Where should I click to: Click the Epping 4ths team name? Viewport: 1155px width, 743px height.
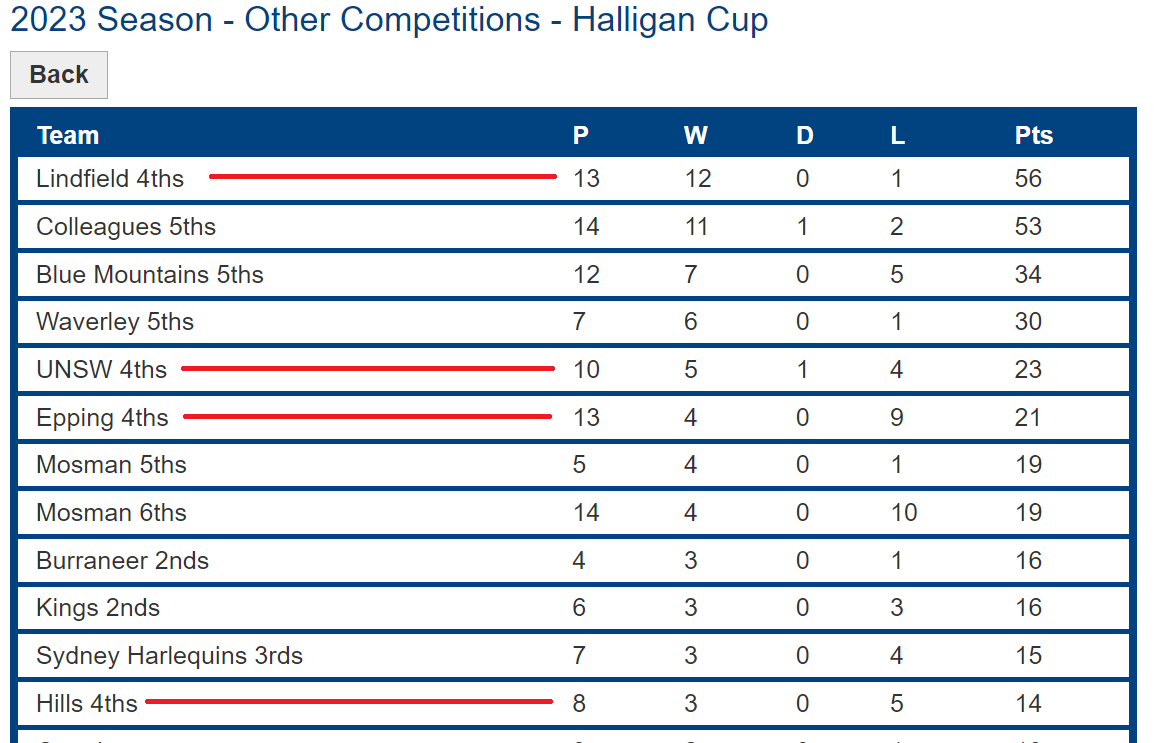pyautogui.click(x=102, y=418)
